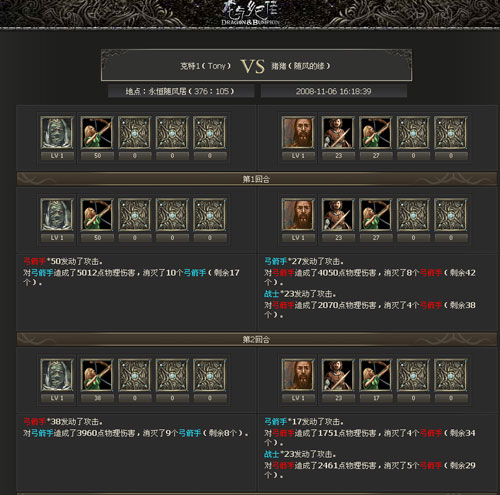Select defender's archer unit icon with 27 troops
The image size is (500, 495).
coord(376,133)
